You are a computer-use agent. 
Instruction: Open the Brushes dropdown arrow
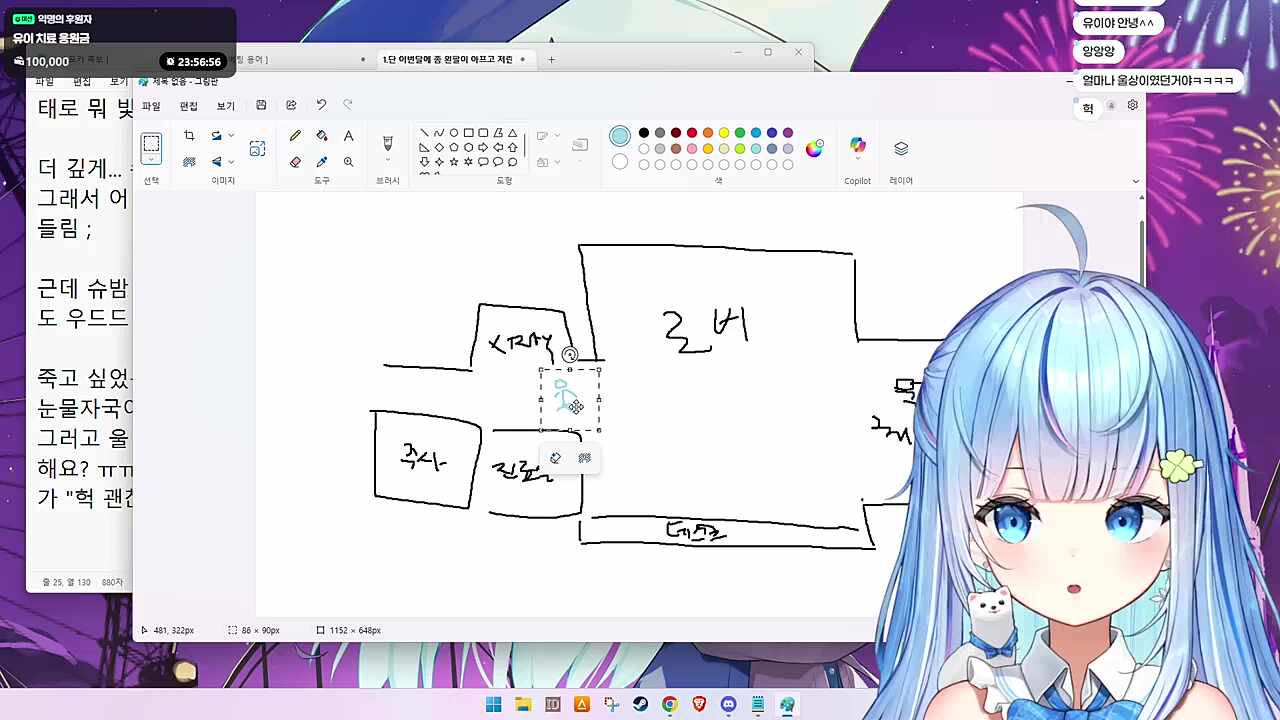[388, 162]
